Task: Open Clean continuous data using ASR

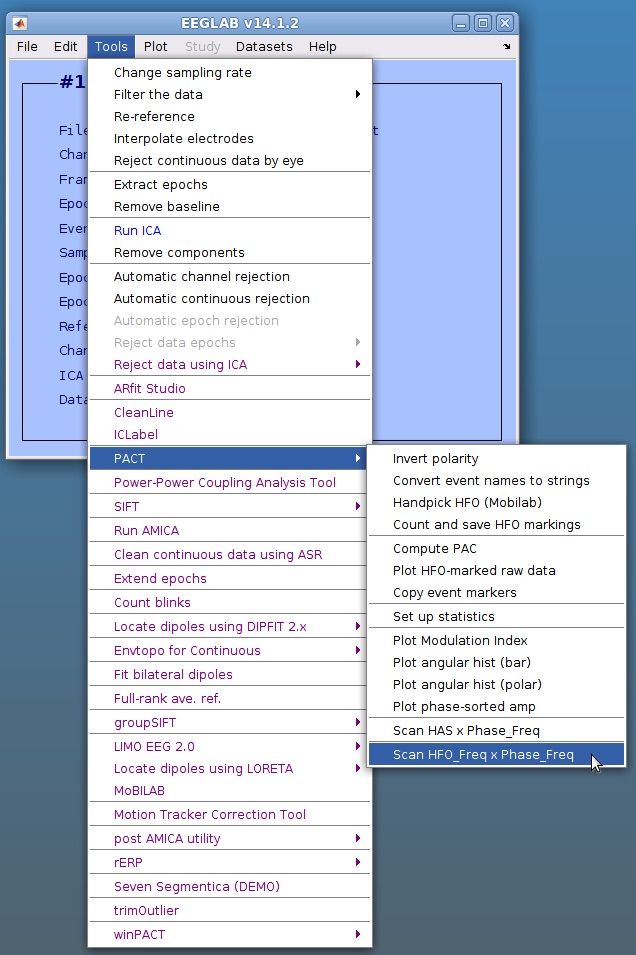Action: tap(217, 555)
